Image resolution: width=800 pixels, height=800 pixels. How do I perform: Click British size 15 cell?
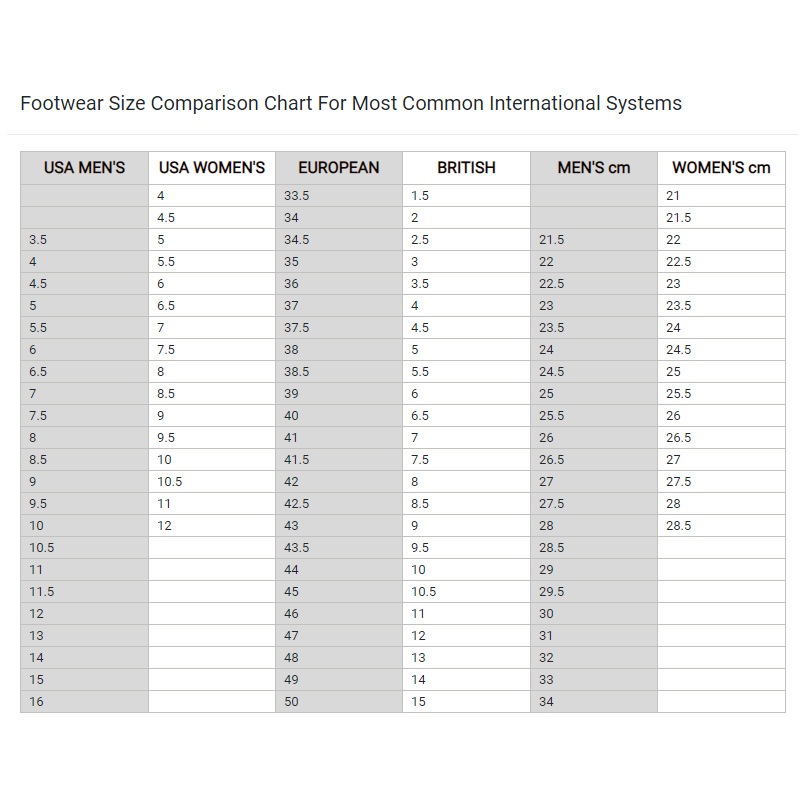[x=466, y=702]
